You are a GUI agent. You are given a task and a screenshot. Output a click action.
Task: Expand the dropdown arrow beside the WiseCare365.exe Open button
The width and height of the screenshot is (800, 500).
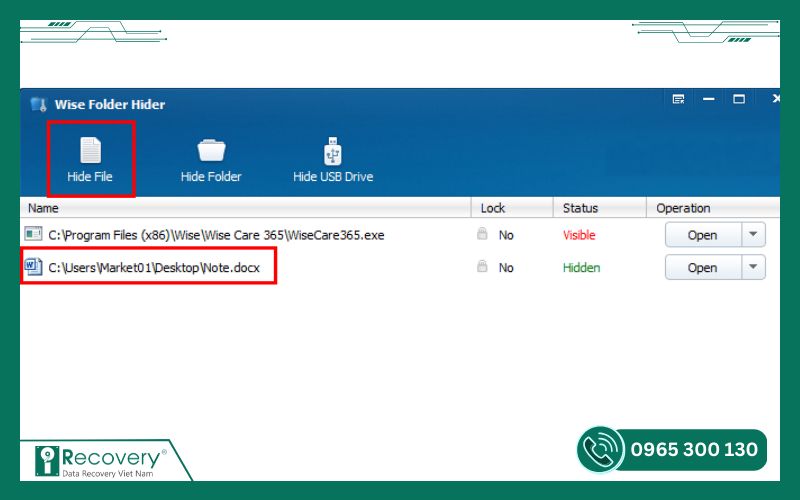(x=753, y=235)
